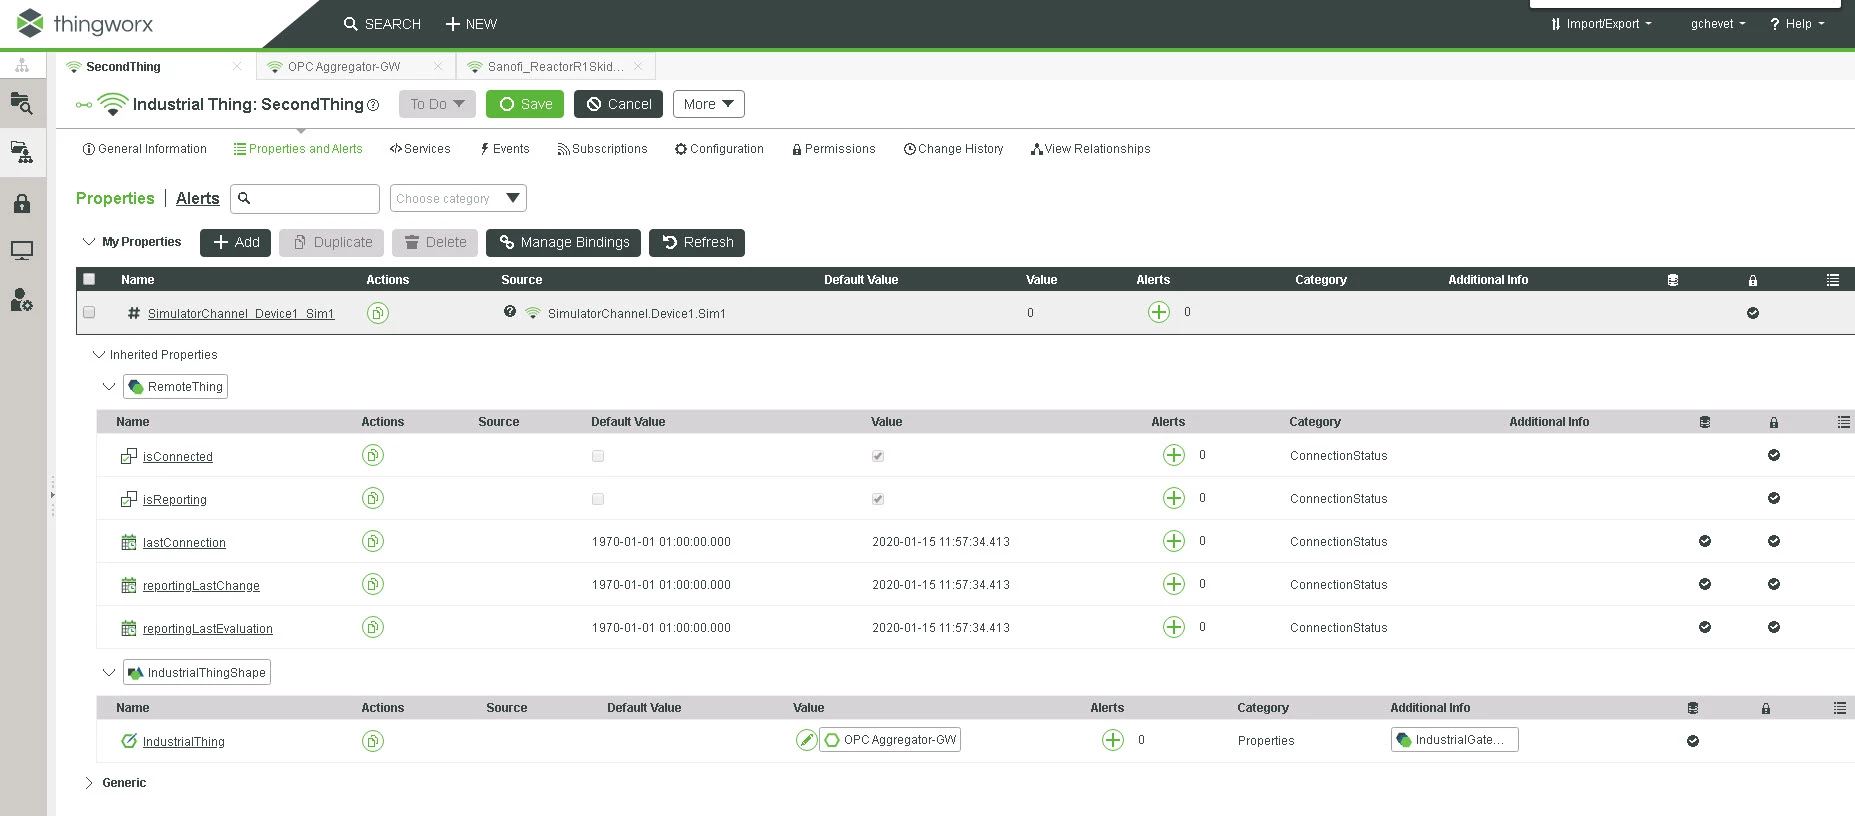Click the Cancel button
Image resolution: width=1855 pixels, height=816 pixels.
[x=618, y=104]
